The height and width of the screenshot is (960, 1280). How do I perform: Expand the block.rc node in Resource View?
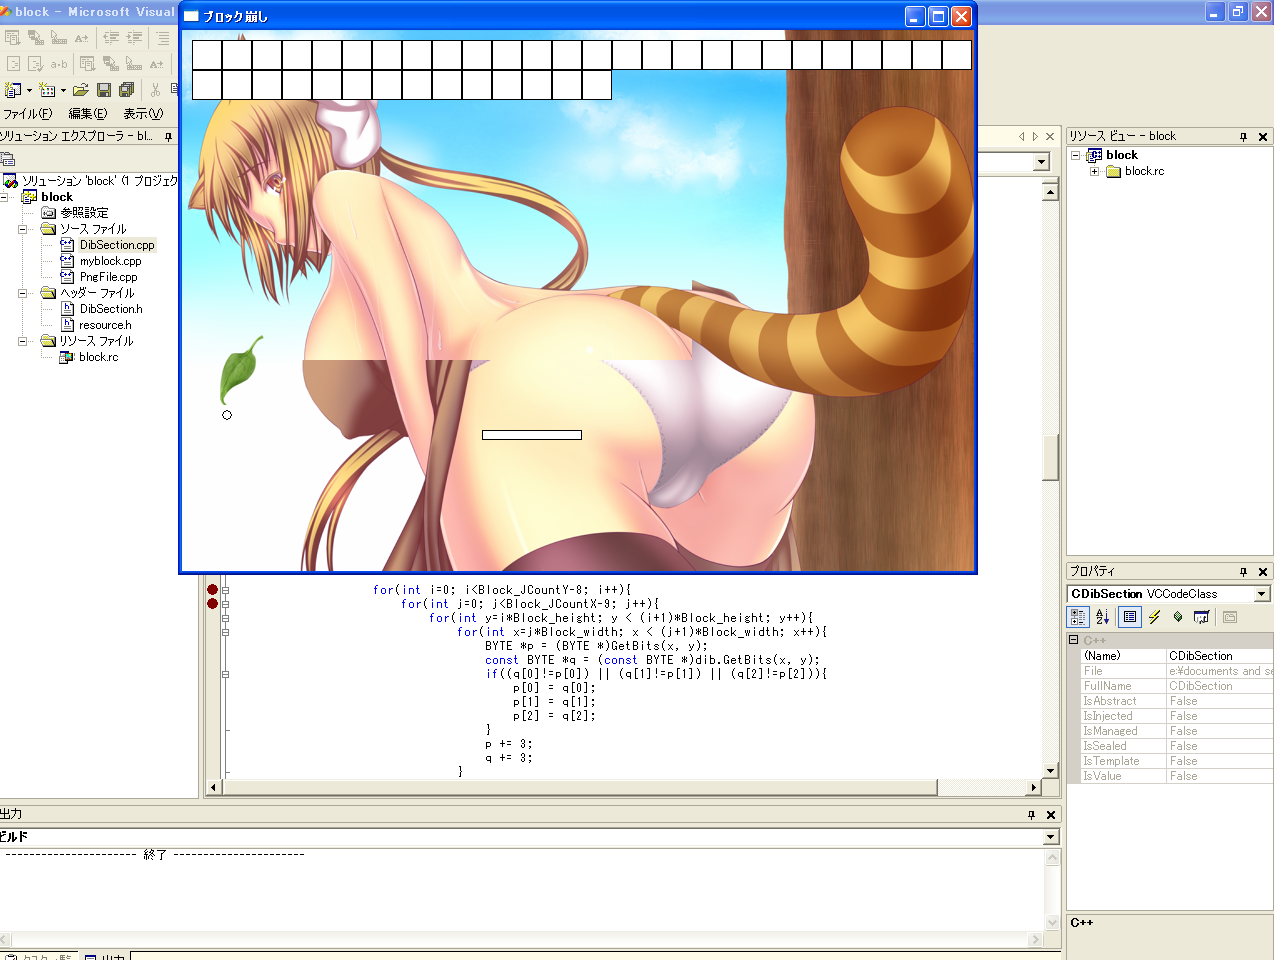coord(1095,171)
